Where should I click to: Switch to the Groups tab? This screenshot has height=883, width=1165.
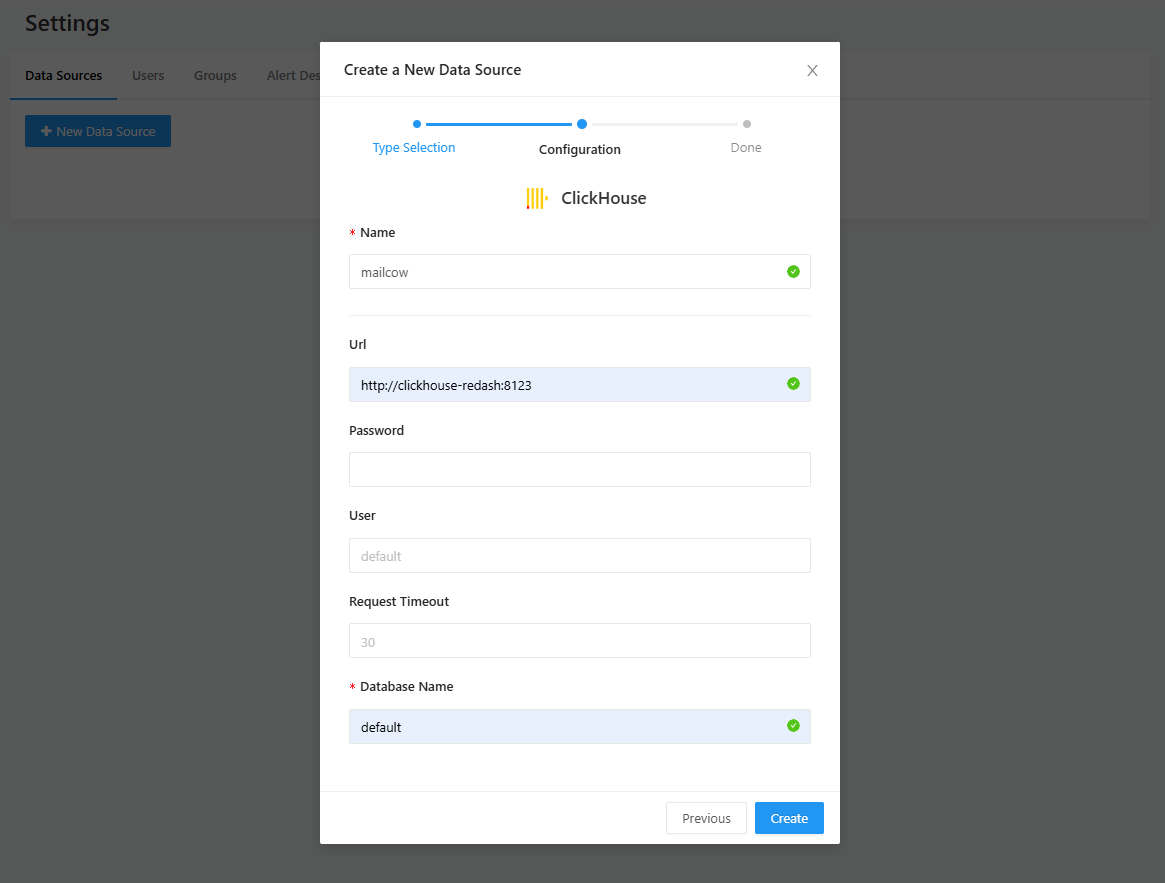pos(215,76)
